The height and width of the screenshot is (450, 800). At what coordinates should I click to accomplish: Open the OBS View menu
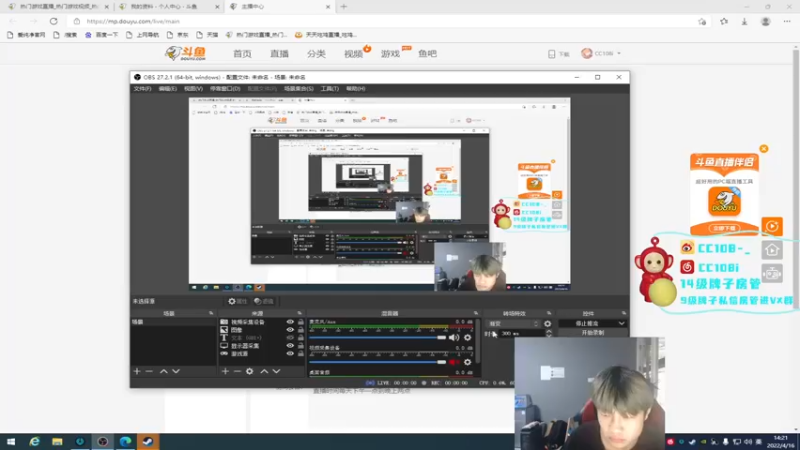tap(193, 89)
